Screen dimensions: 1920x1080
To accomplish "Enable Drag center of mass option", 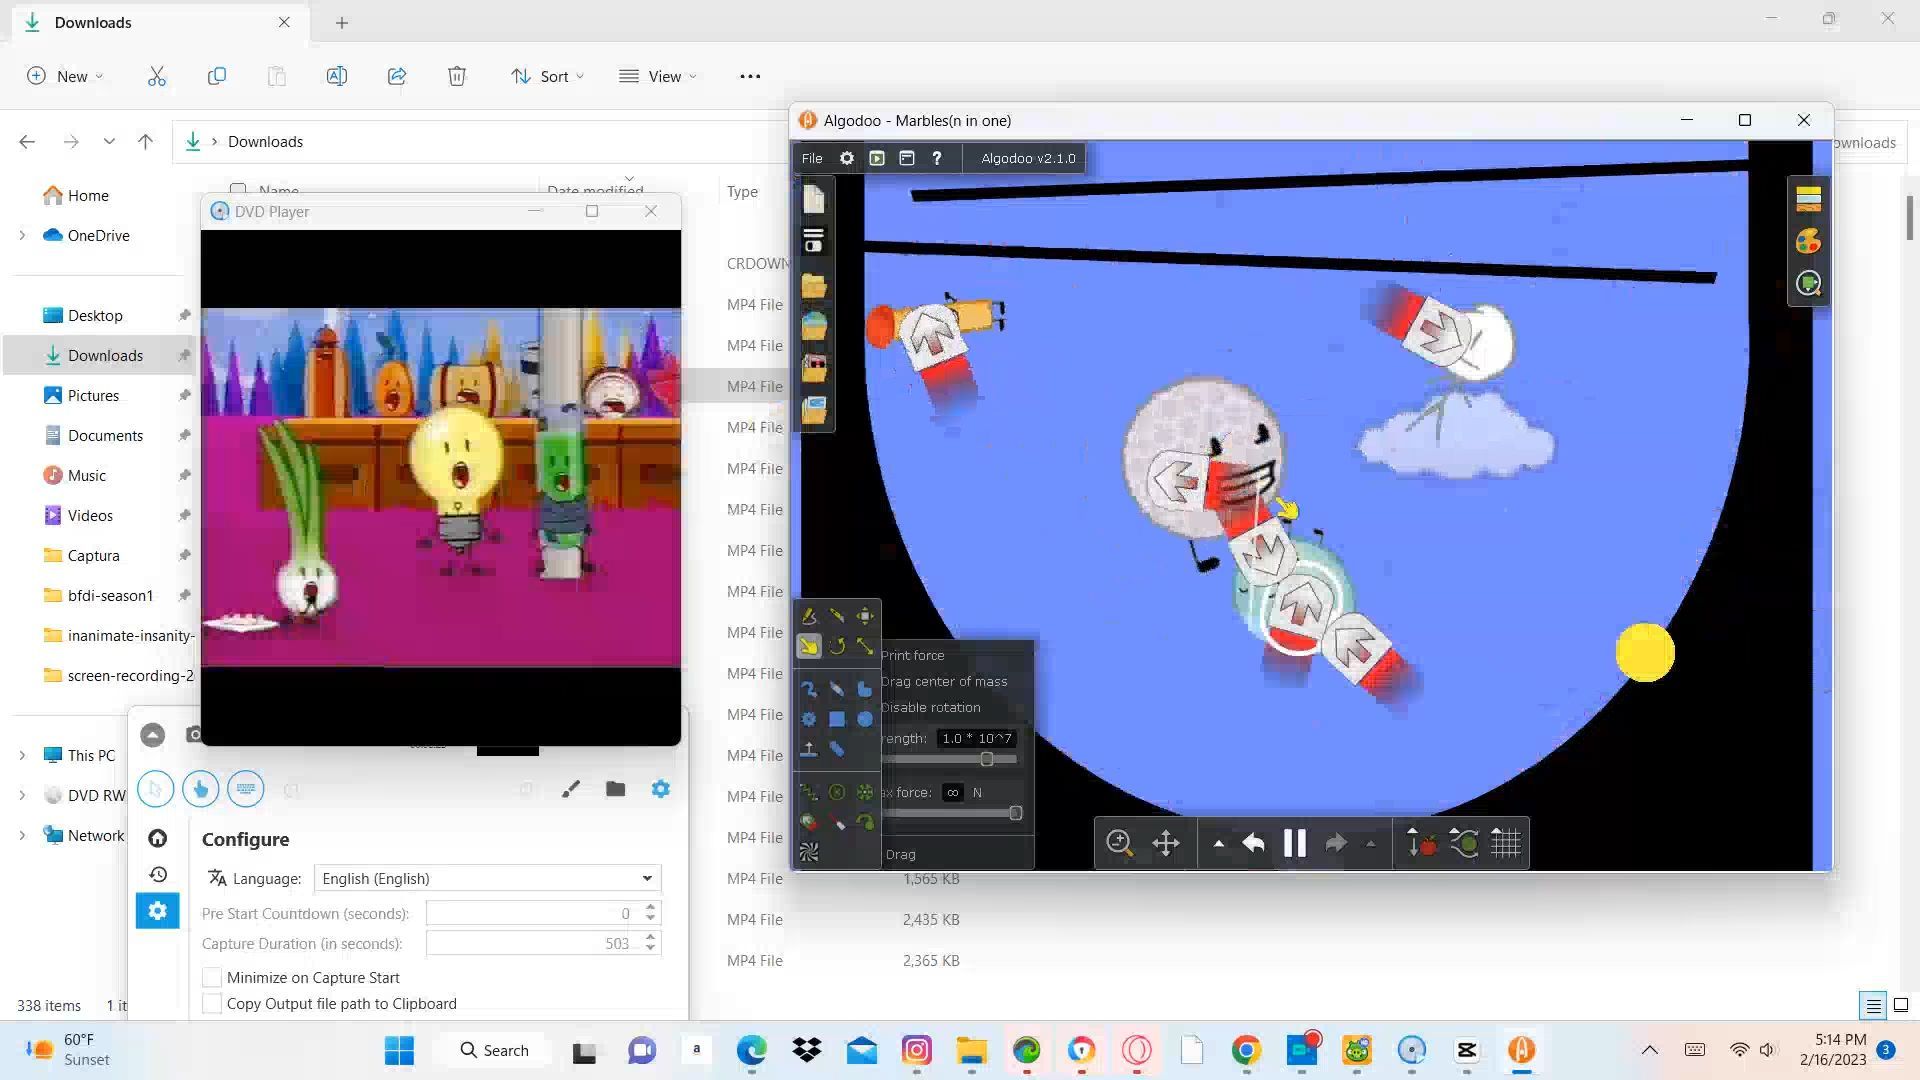I will tap(944, 681).
